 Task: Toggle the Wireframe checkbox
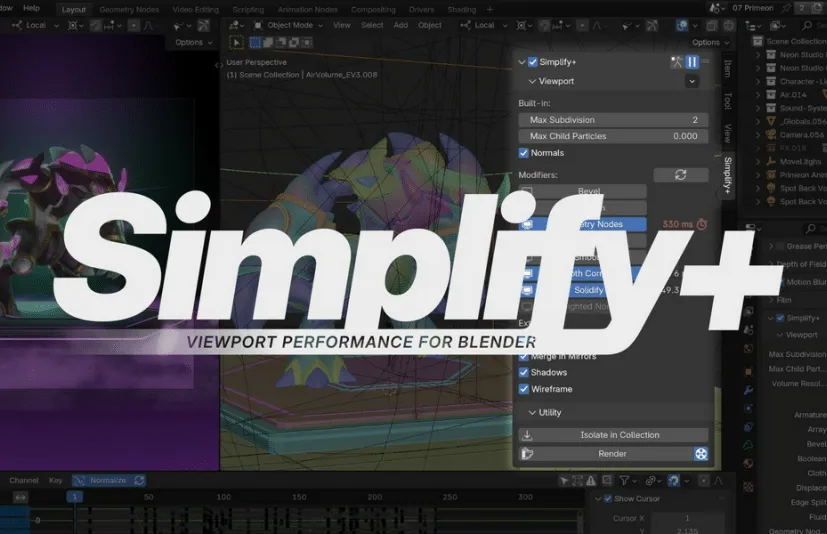[x=524, y=389]
